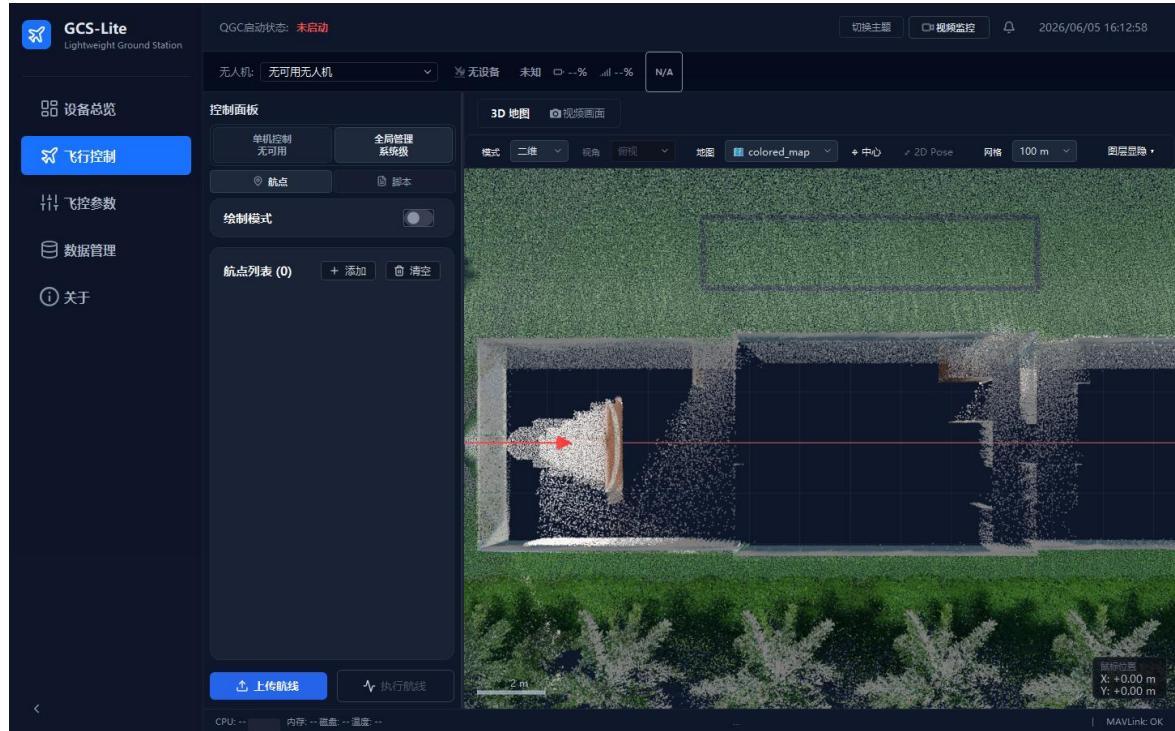Click the red arrow marker on map
Image resolution: width=1175 pixels, height=731 pixels.
(564, 442)
